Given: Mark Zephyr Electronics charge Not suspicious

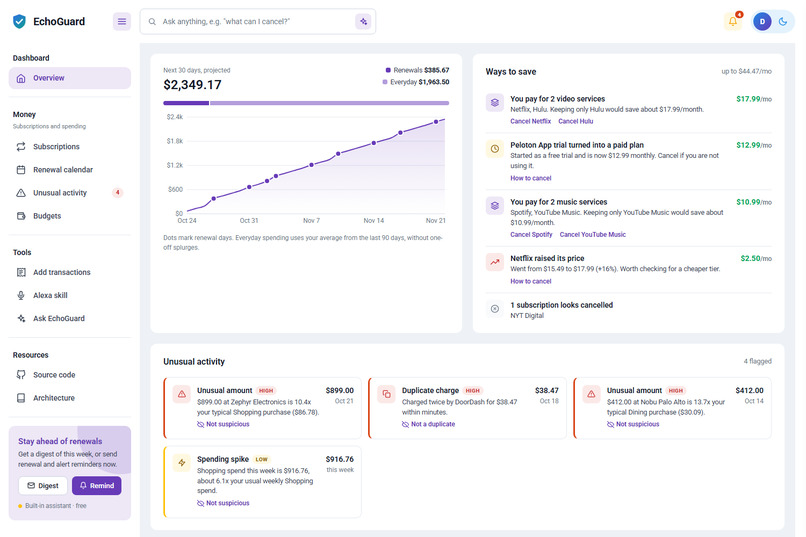Looking at the screenshot, I should click(x=223, y=424).
